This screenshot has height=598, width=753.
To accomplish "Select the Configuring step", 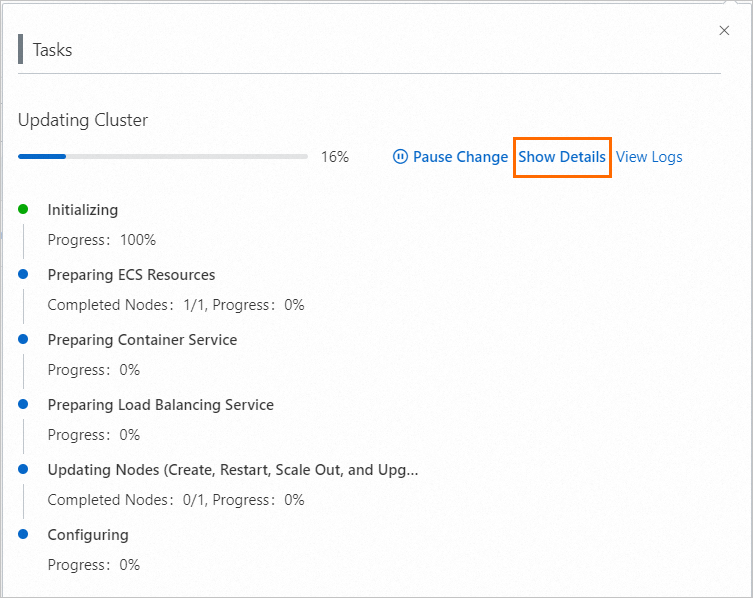I will (88, 535).
